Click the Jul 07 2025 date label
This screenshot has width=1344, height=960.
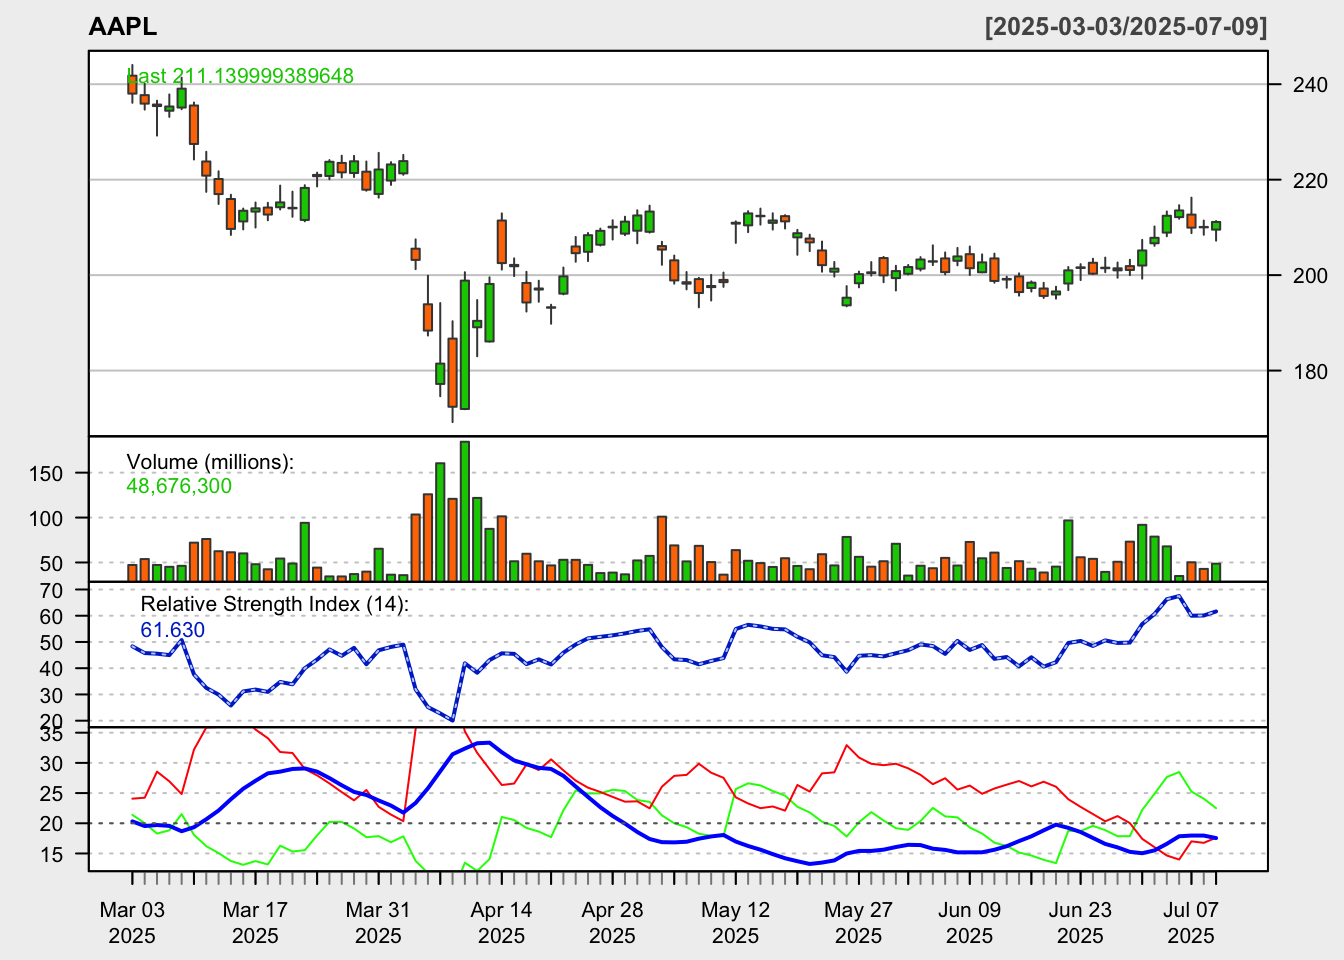coord(1191,923)
